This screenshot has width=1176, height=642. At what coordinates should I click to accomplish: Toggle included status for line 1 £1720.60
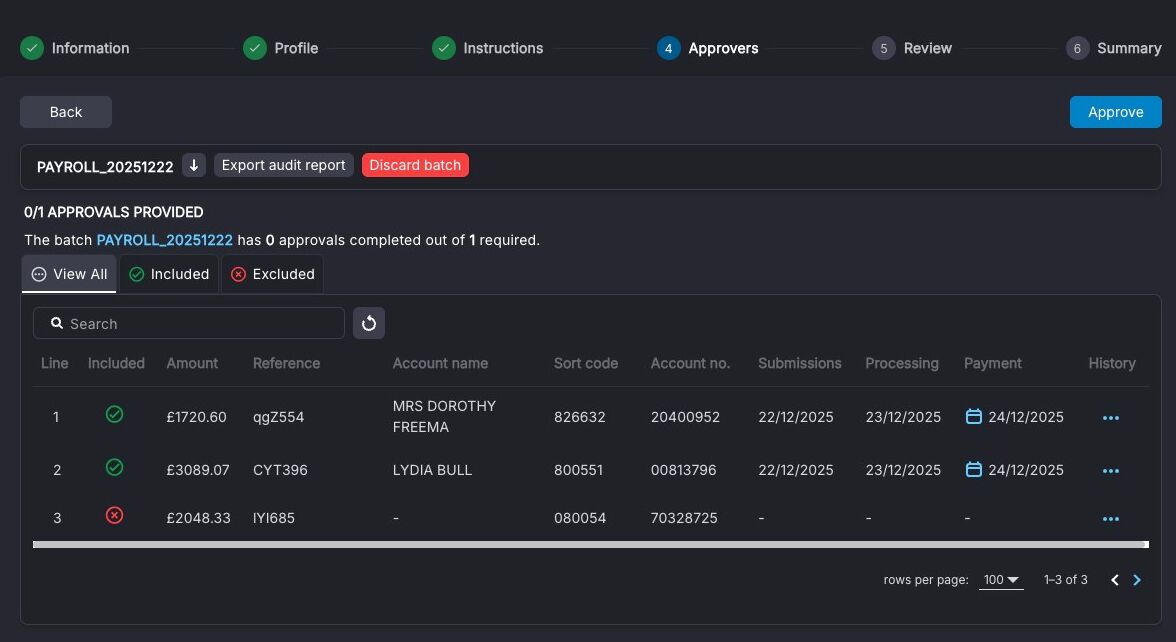pyautogui.click(x=114, y=414)
